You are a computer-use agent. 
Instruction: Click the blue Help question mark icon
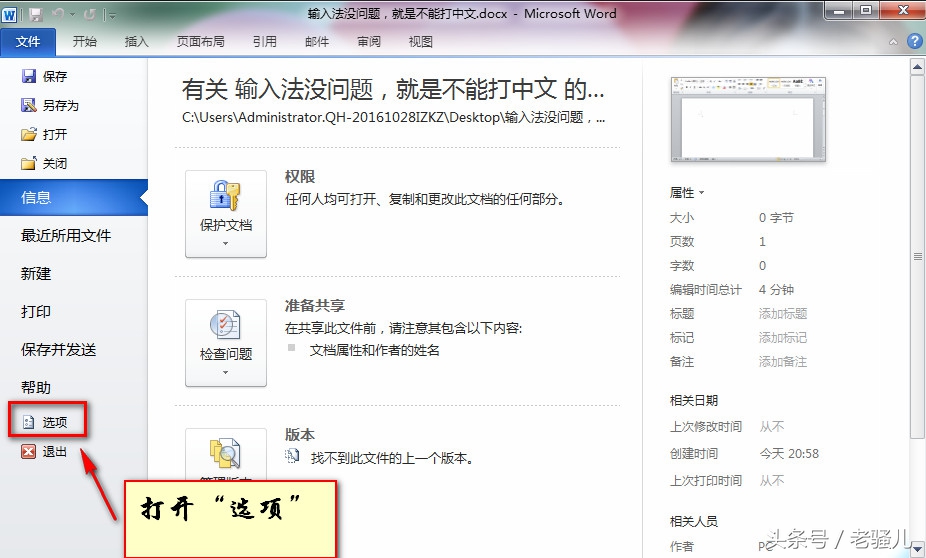pyautogui.click(x=915, y=41)
